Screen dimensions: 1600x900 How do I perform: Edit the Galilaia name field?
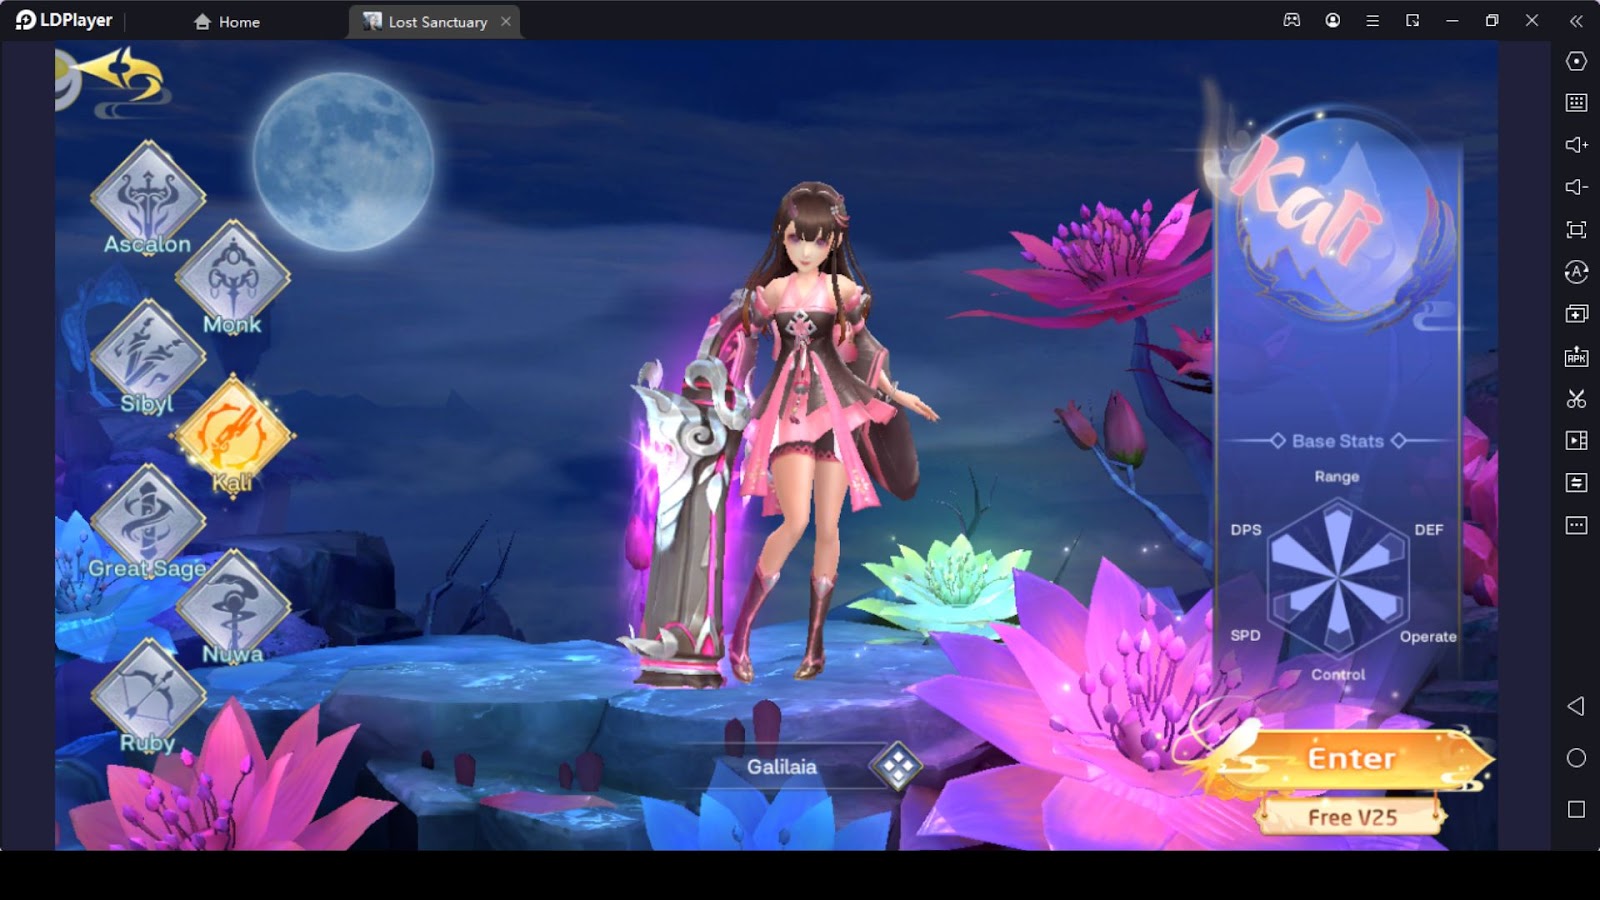coord(782,767)
